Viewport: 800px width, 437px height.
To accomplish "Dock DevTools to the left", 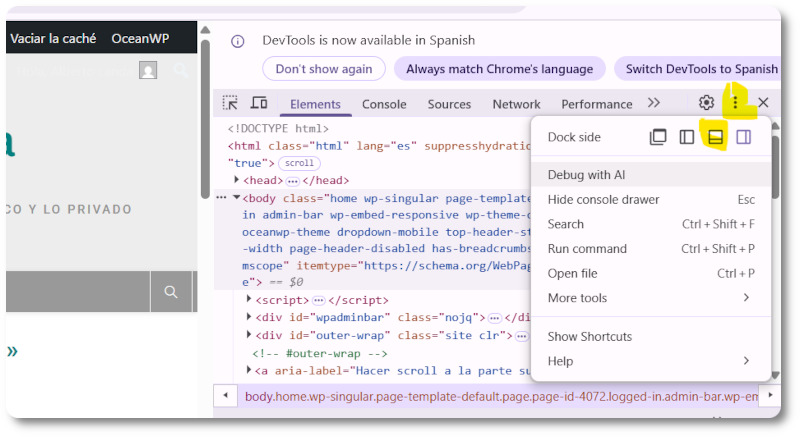I will click(686, 137).
